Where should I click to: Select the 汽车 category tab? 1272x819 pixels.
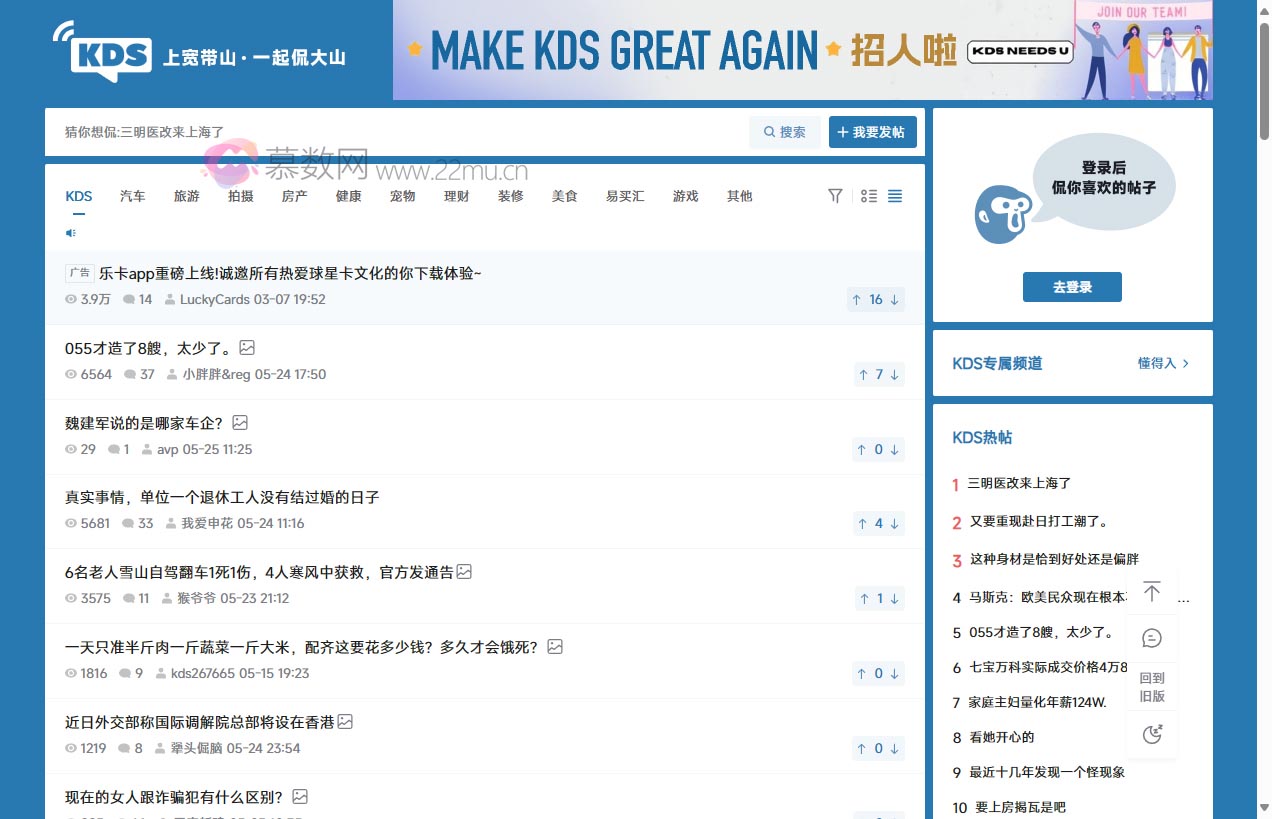pyautogui.click(x=132, y=196)
